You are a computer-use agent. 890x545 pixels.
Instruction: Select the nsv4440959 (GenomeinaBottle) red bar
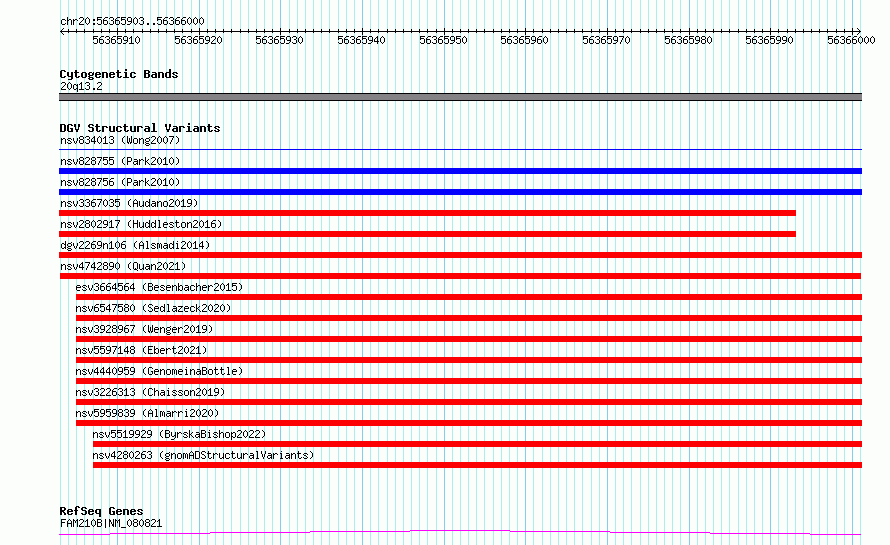(469, 381)
